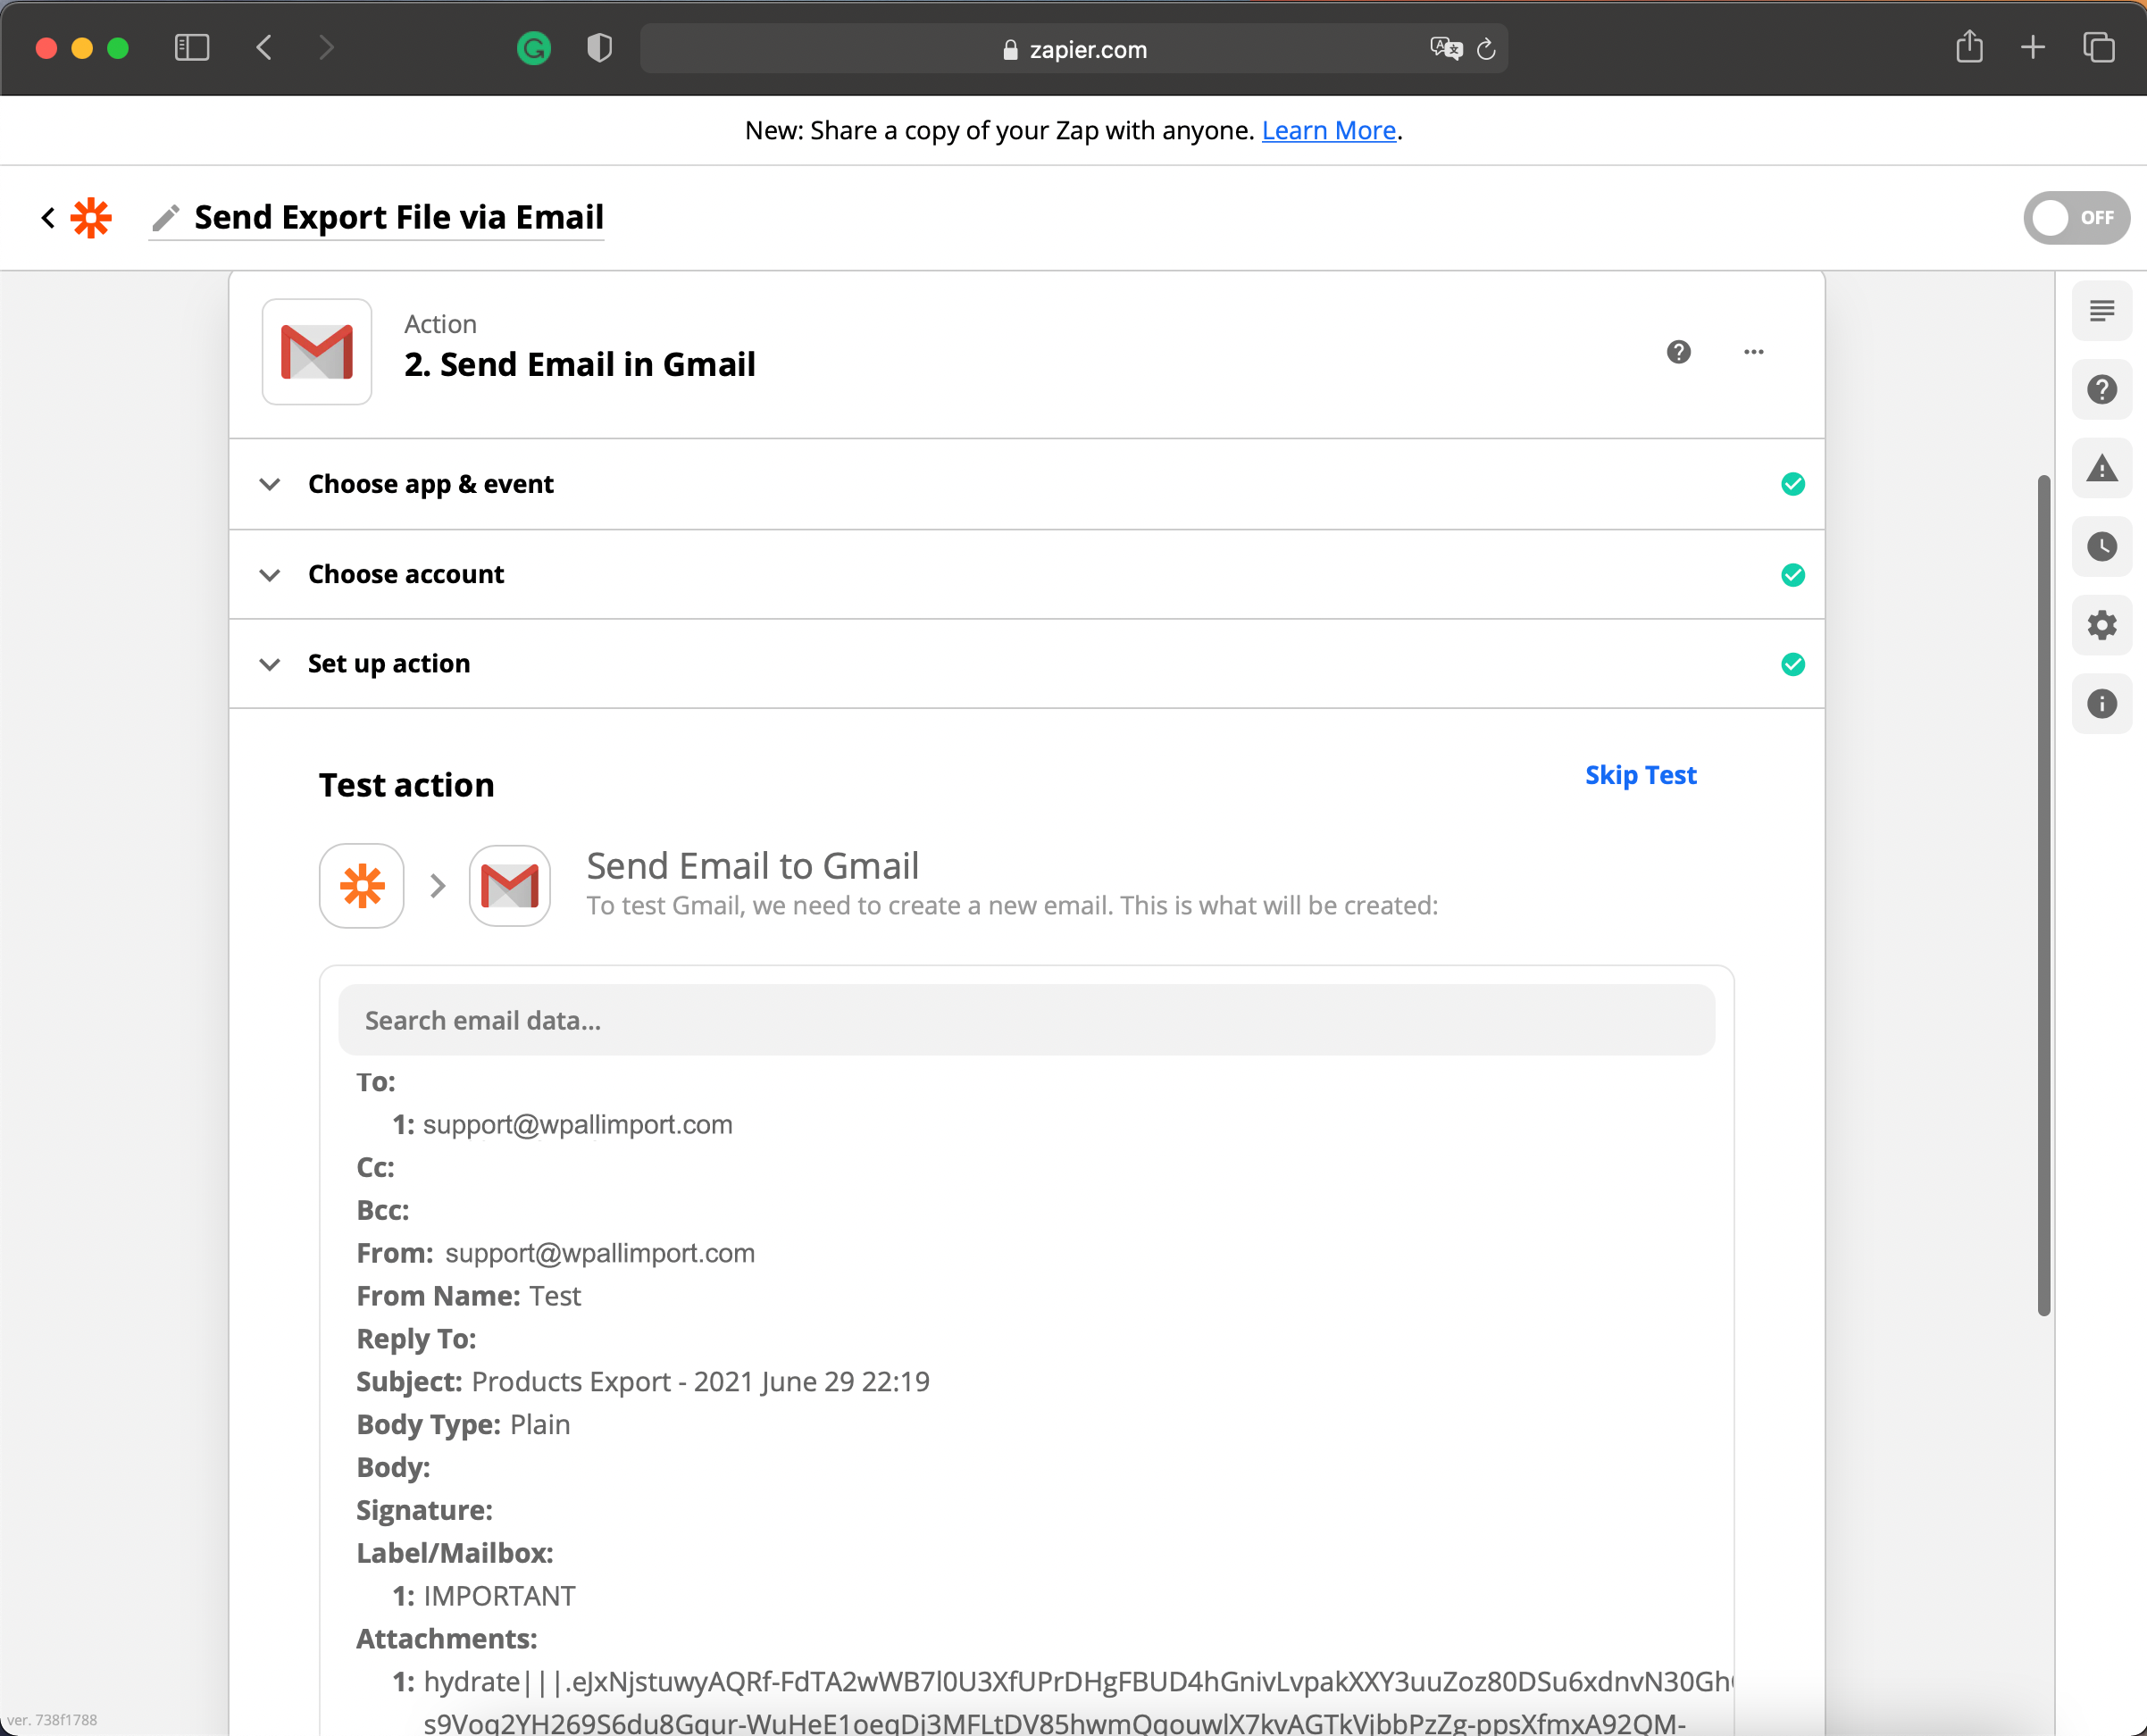Viewport: 2147px width, 1736px height.
Task: Expand the Set up action section
Action: coord(388,664)
